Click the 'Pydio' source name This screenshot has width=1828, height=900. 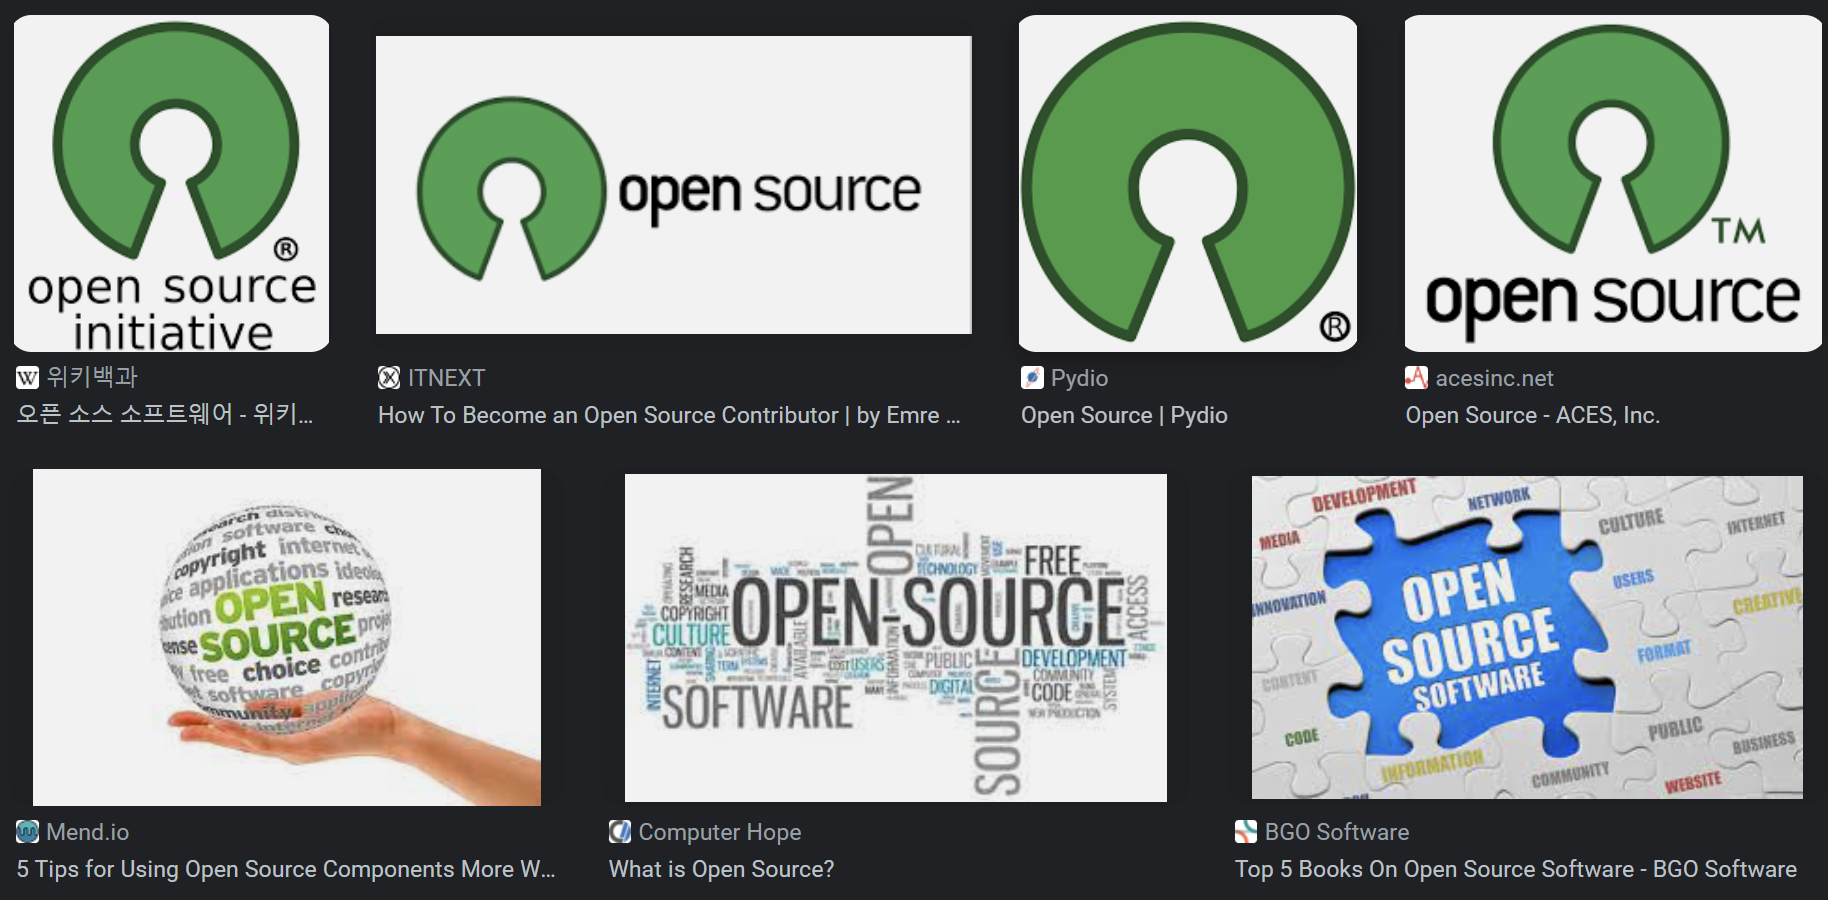point(1079,378)
